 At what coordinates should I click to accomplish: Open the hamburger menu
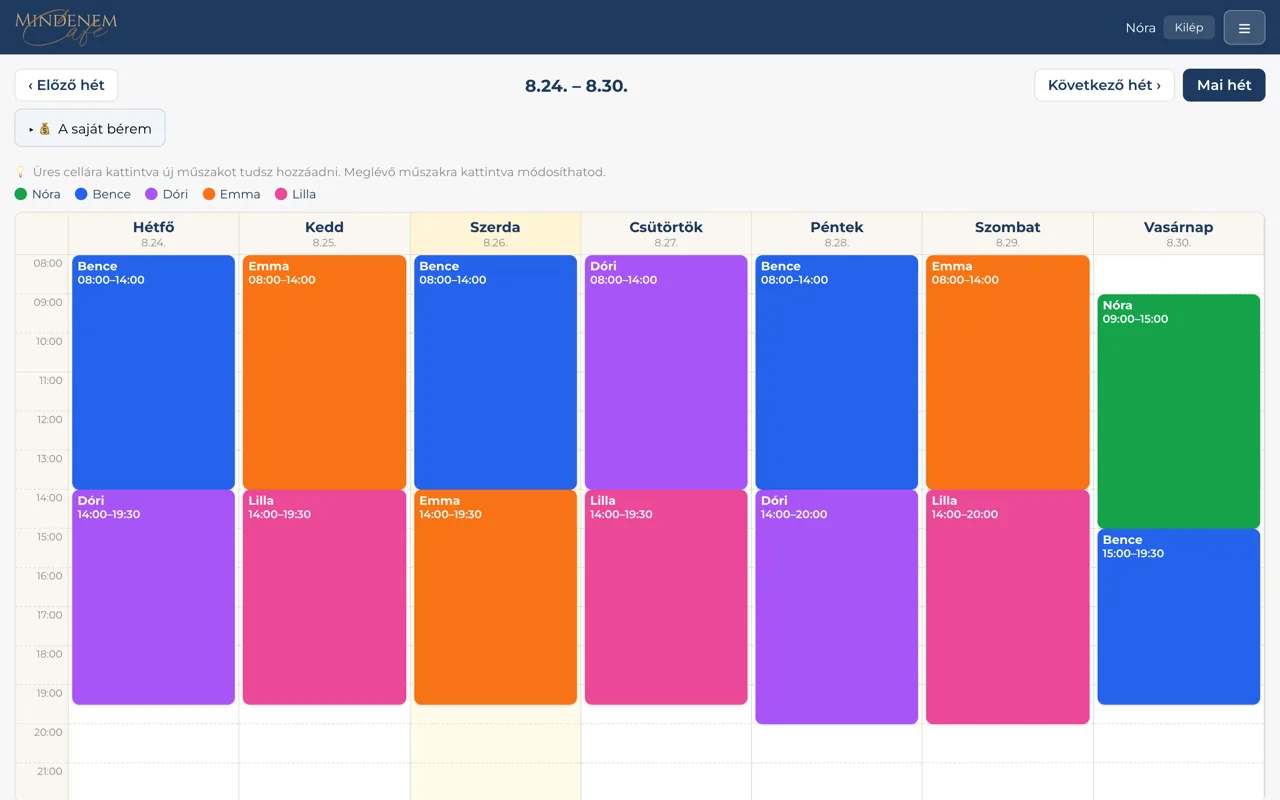(1244, 28)
